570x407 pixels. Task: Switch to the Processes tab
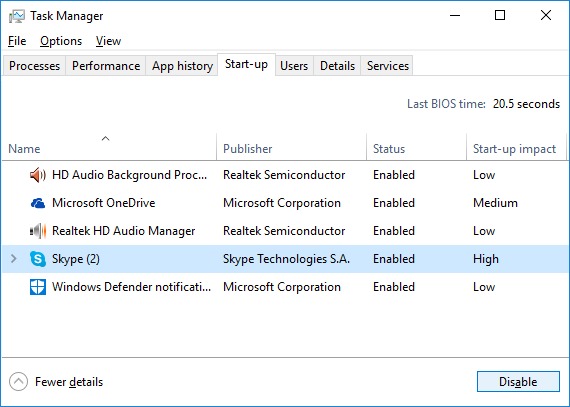point(35,66)
